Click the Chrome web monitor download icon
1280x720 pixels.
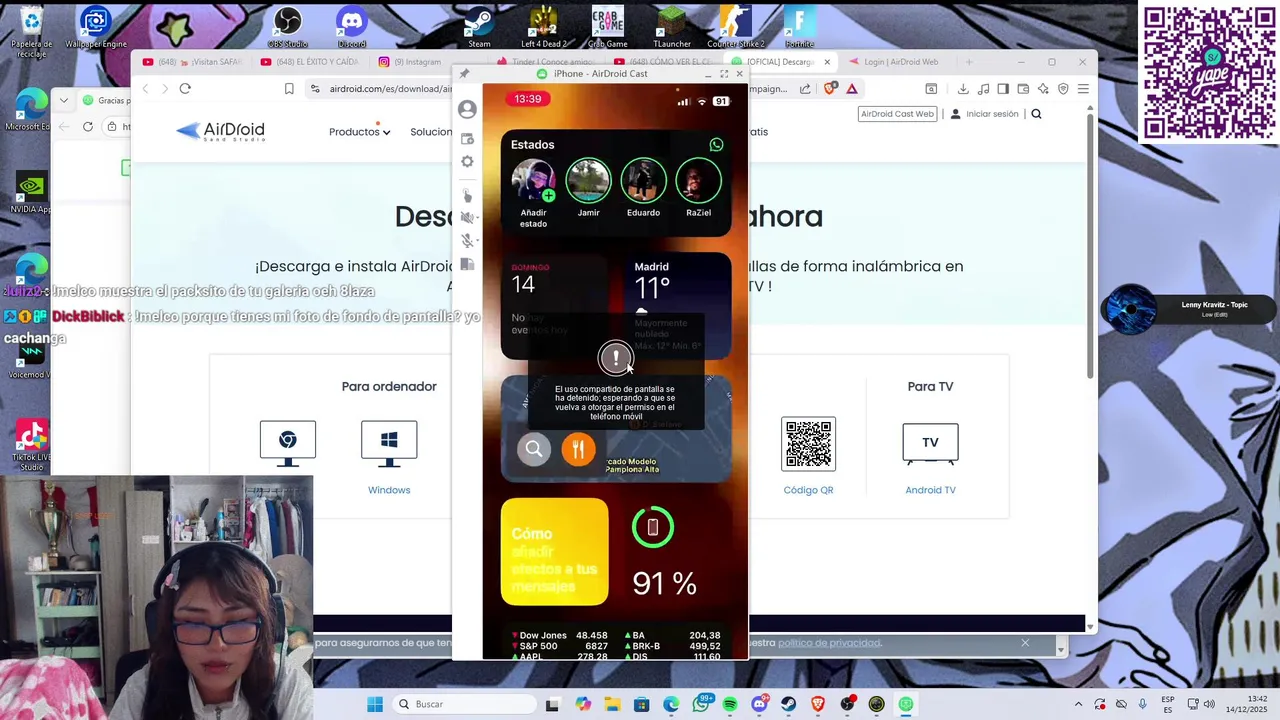(288, 444)
